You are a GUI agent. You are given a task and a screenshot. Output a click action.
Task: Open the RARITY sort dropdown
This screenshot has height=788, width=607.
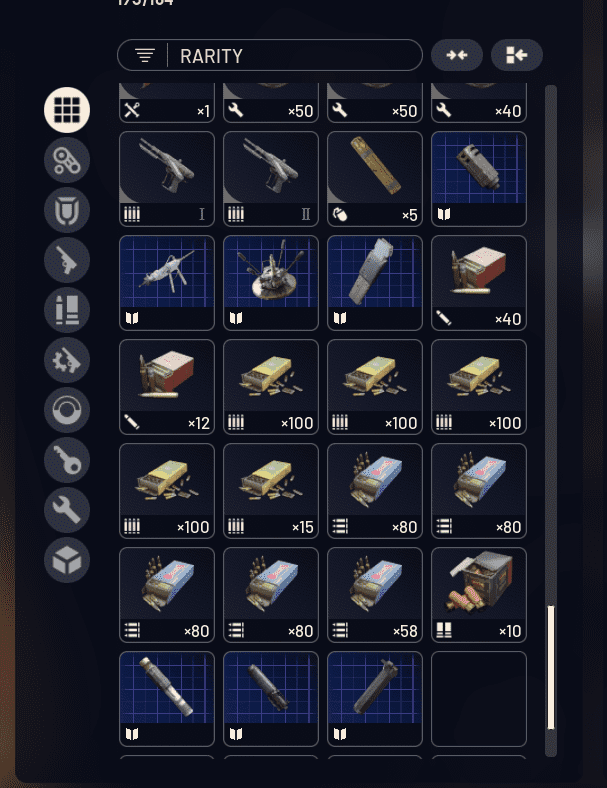[x=270, y=55]
